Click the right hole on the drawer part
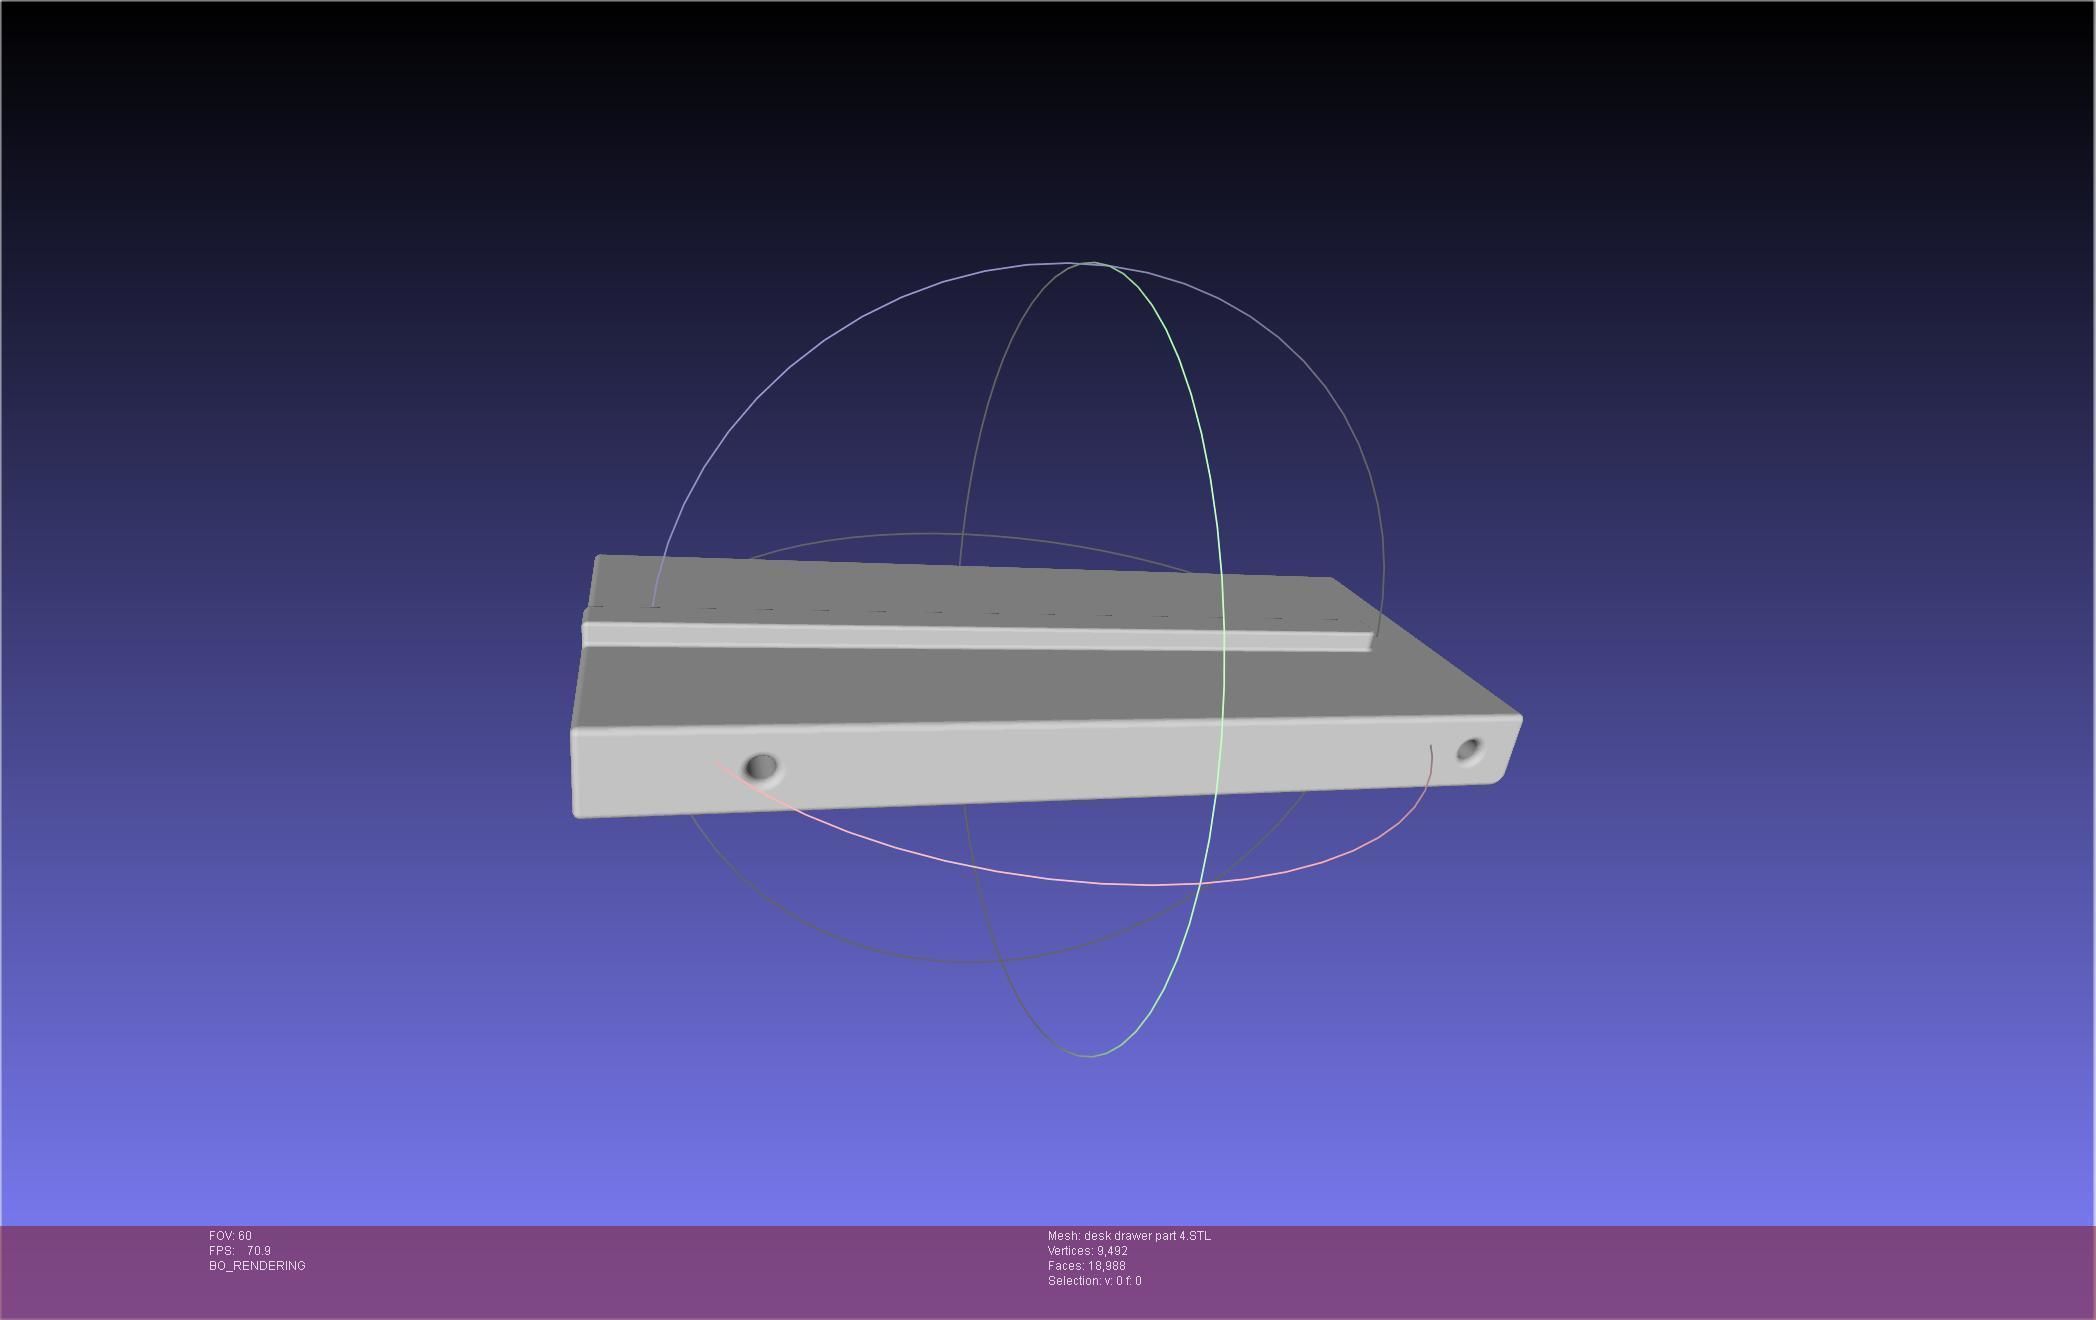This screenshot has height=1320, width=2096. coord(1469,750)
